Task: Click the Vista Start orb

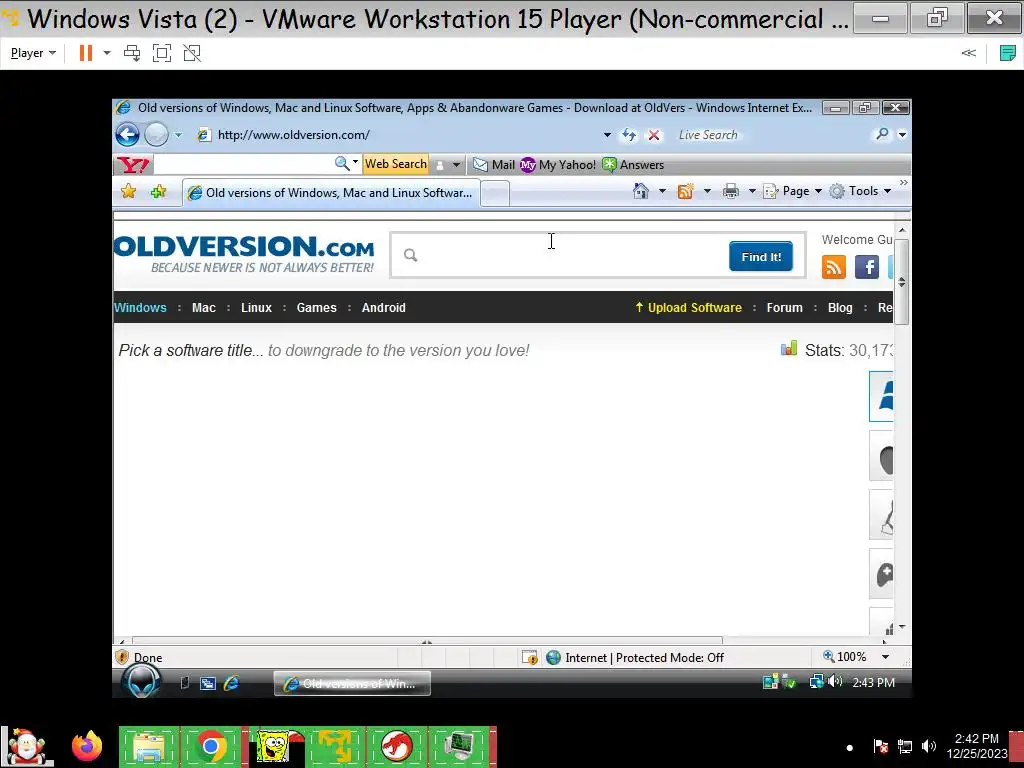Action: pyautogui.click(x=141, y=682)
